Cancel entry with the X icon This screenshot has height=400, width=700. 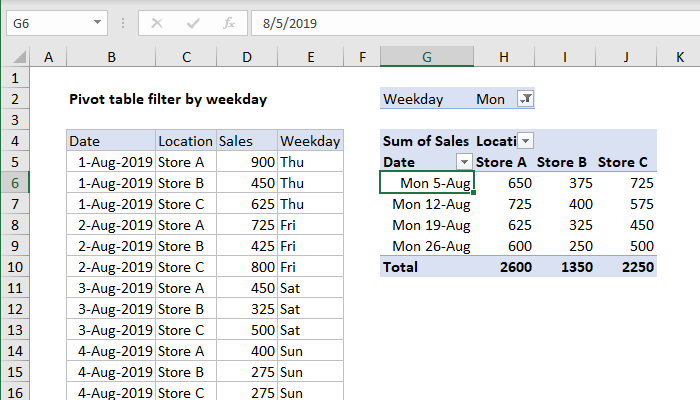tap(157, 23)
